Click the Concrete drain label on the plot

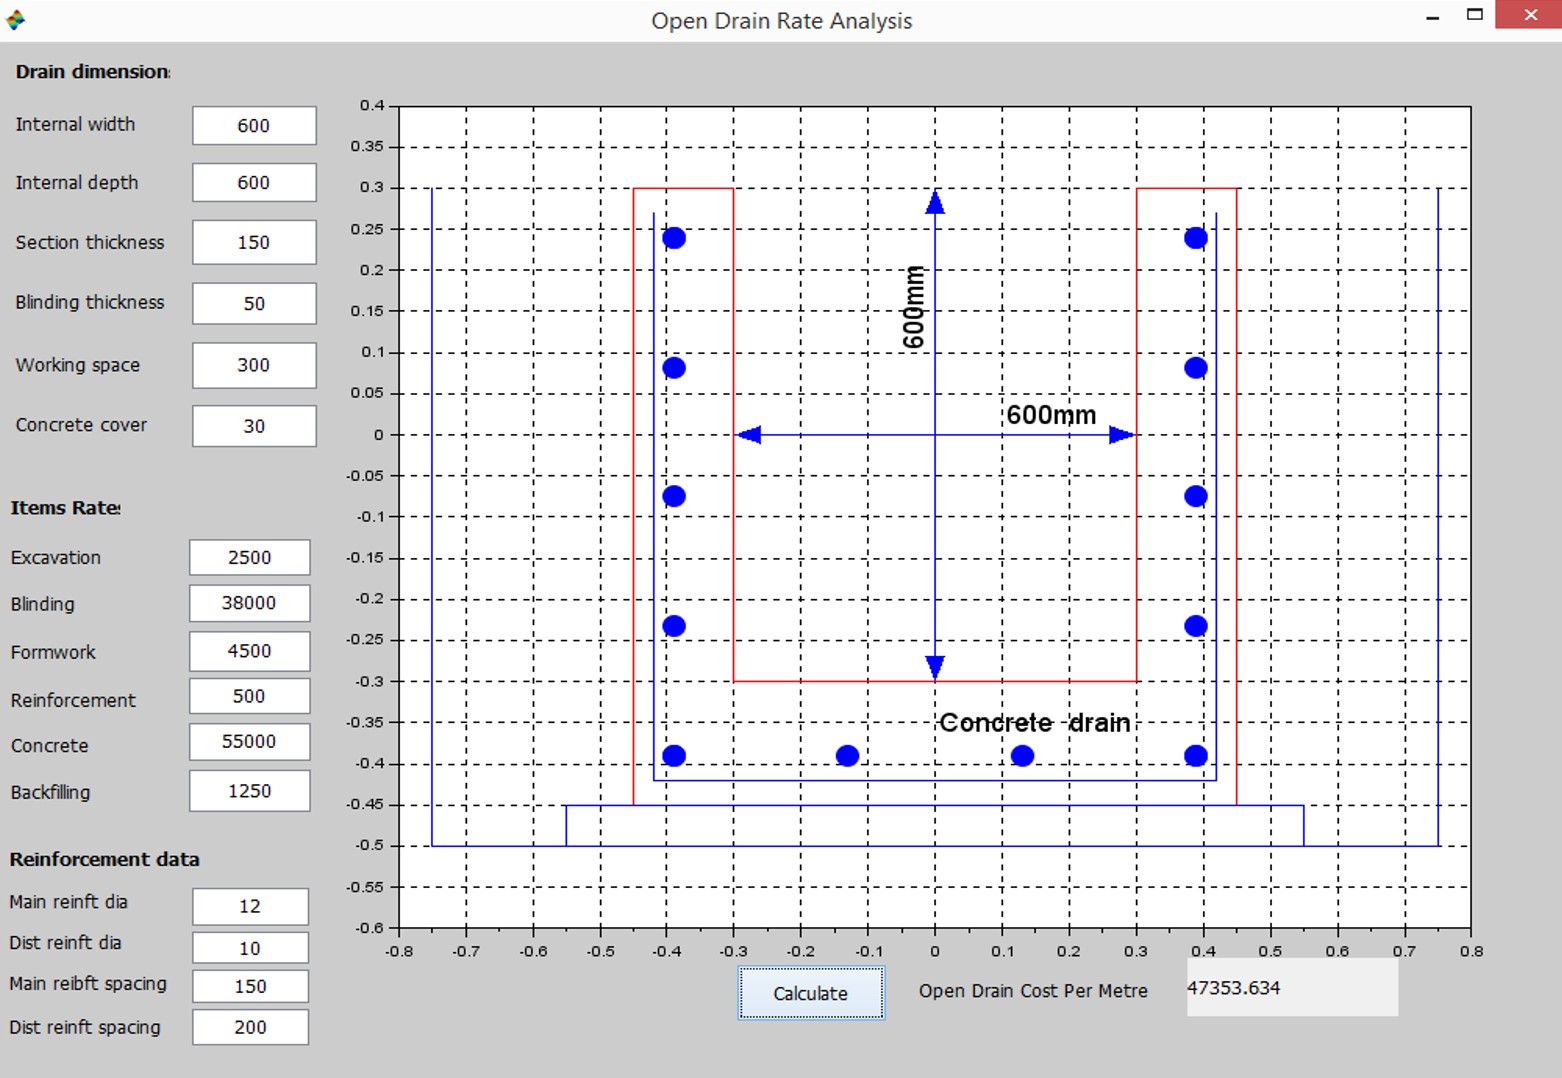point(1035,722)
